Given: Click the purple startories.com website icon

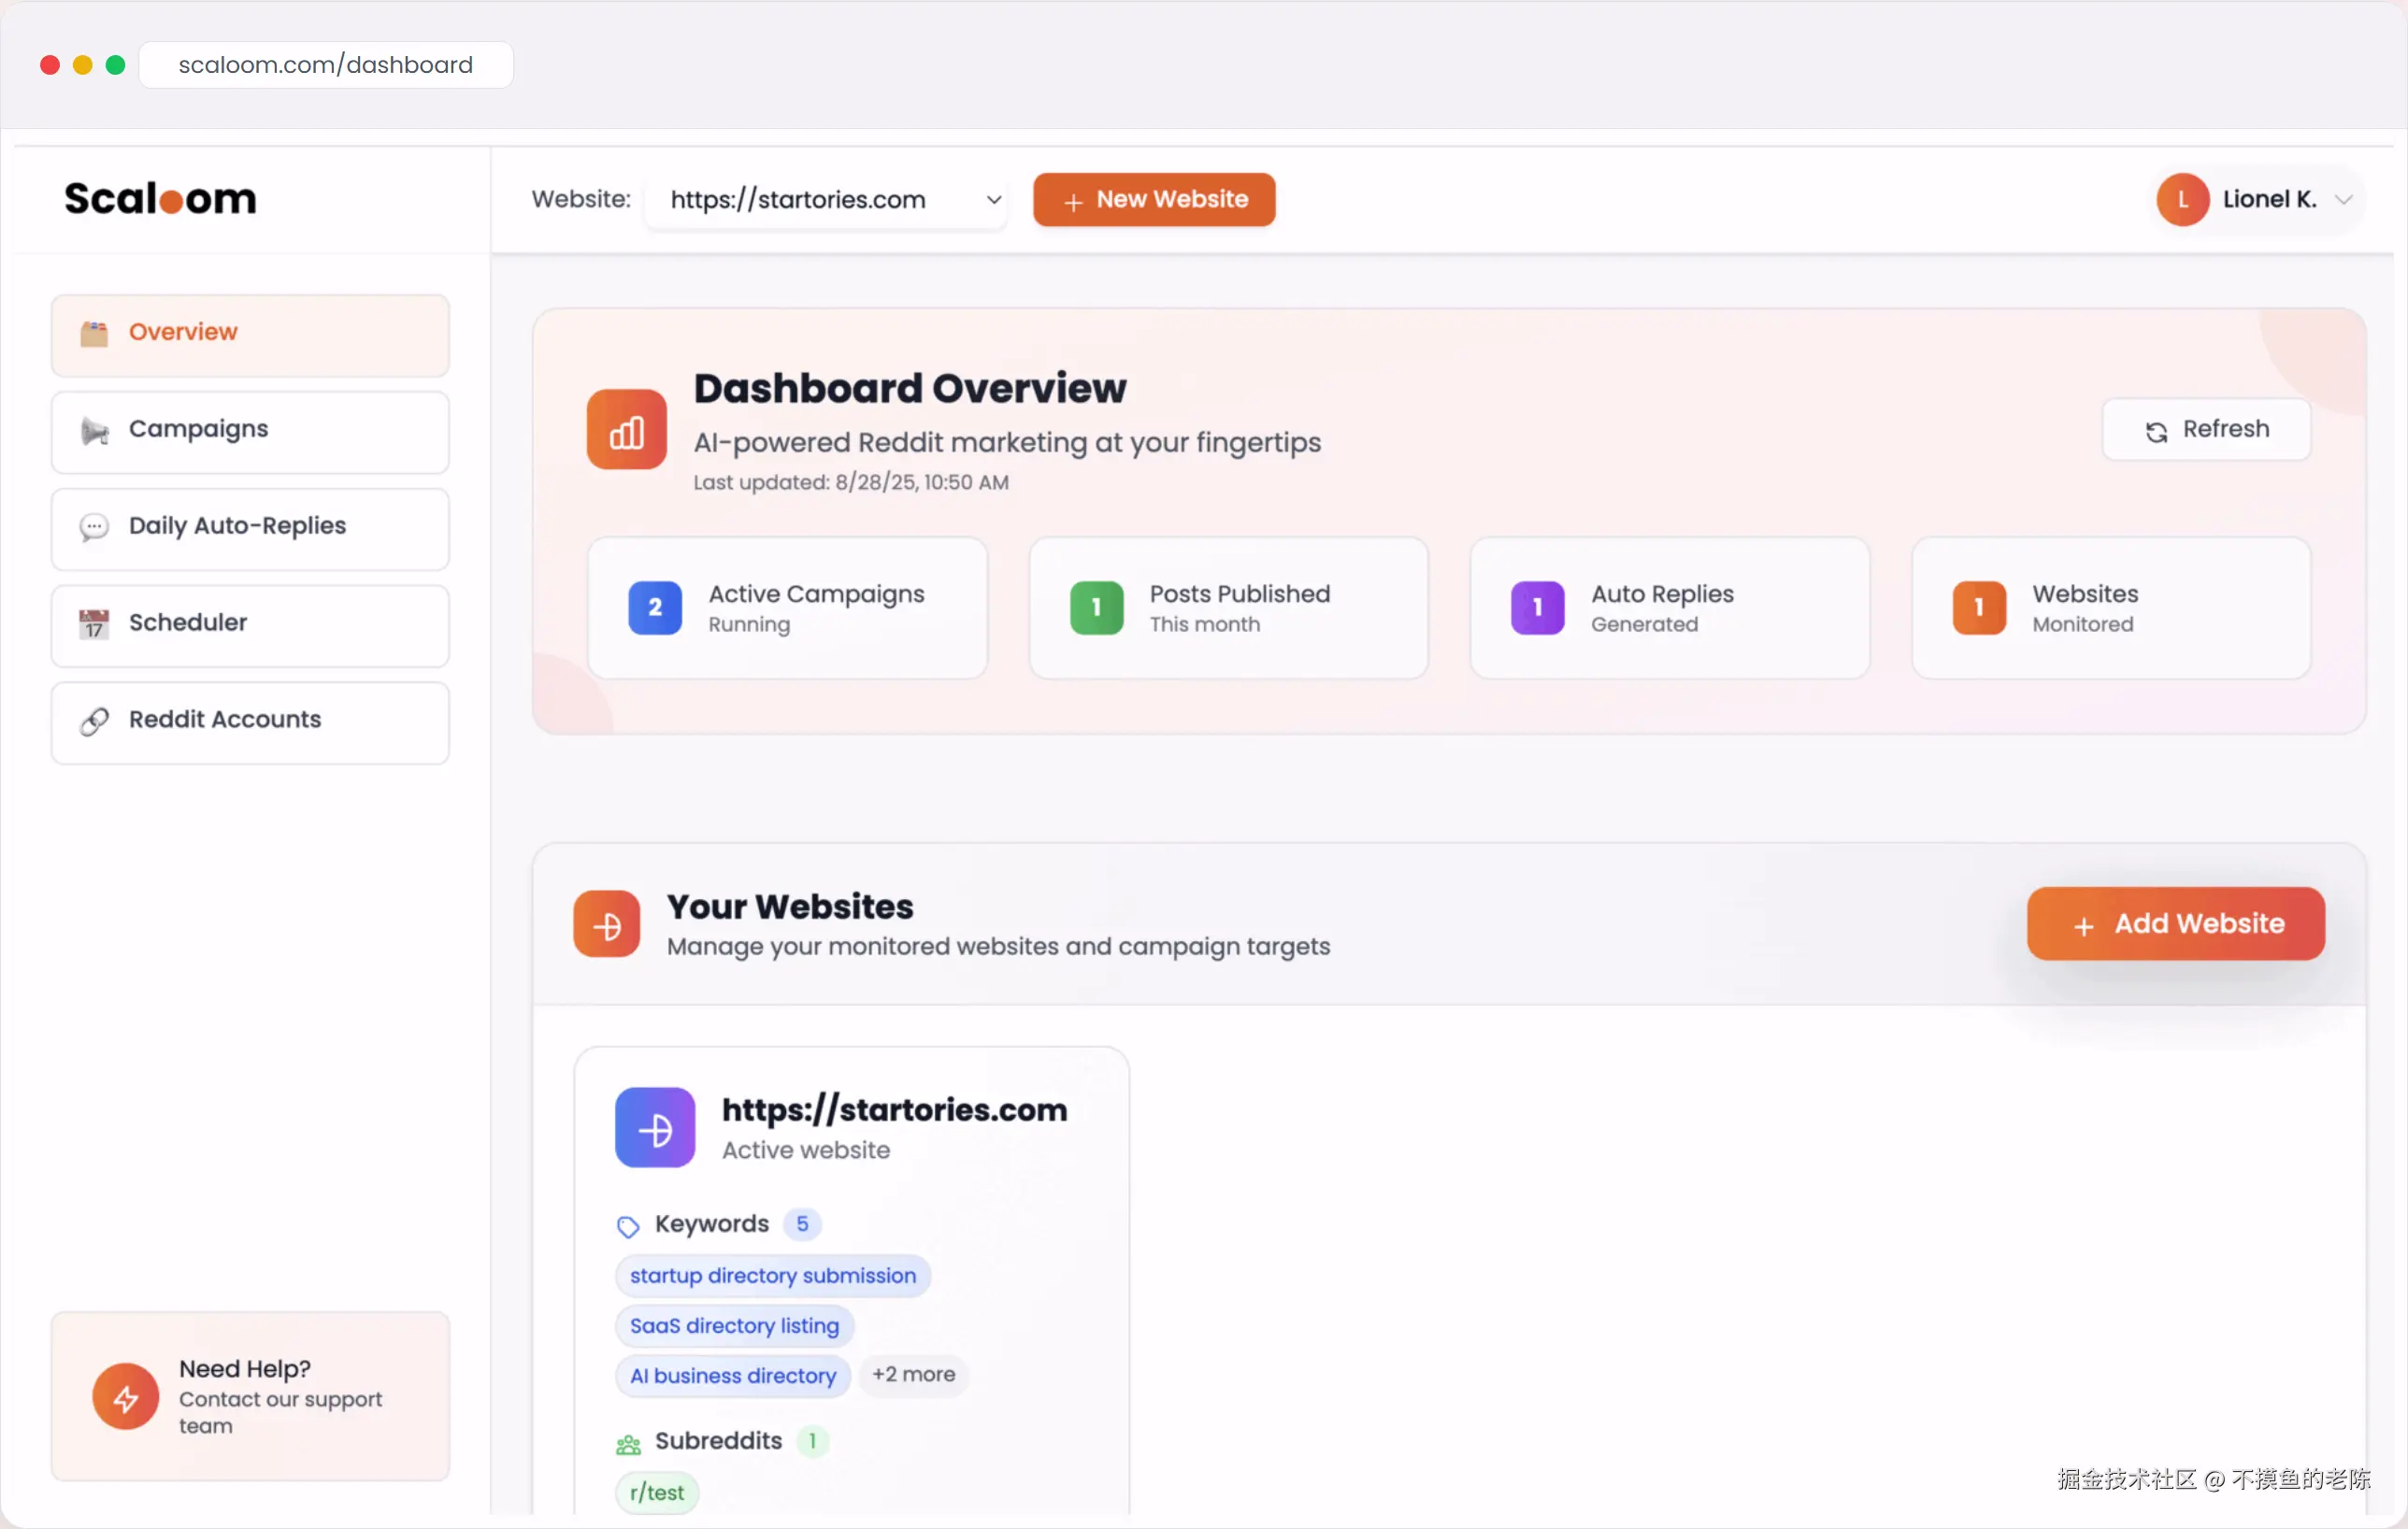Looking at the screenshot, I should 654,1127.
